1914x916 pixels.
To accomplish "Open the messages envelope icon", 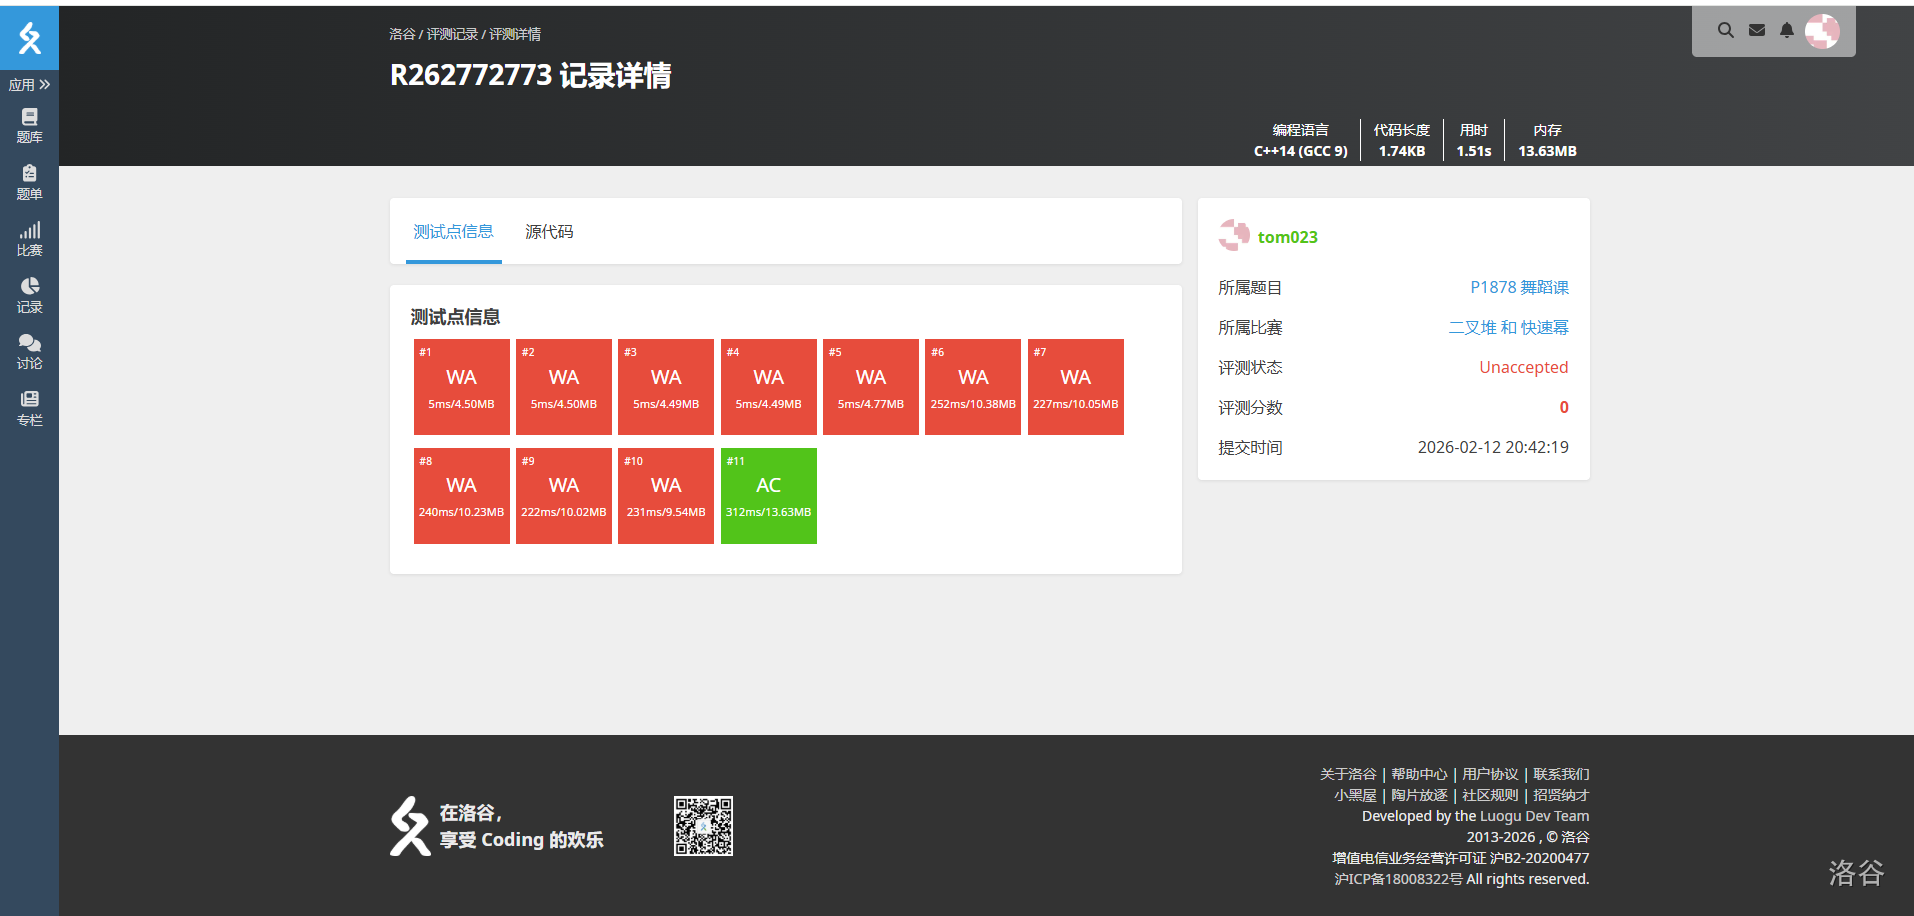I will [1756, 31].
